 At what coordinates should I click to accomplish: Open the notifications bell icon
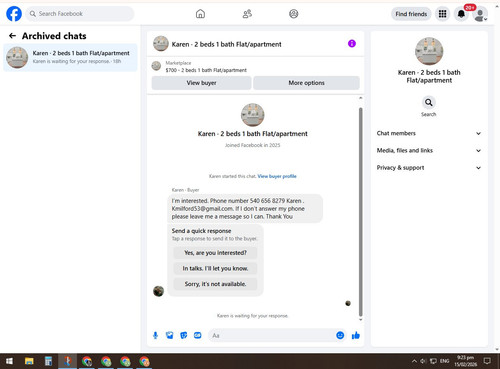[x=461, y=14]
